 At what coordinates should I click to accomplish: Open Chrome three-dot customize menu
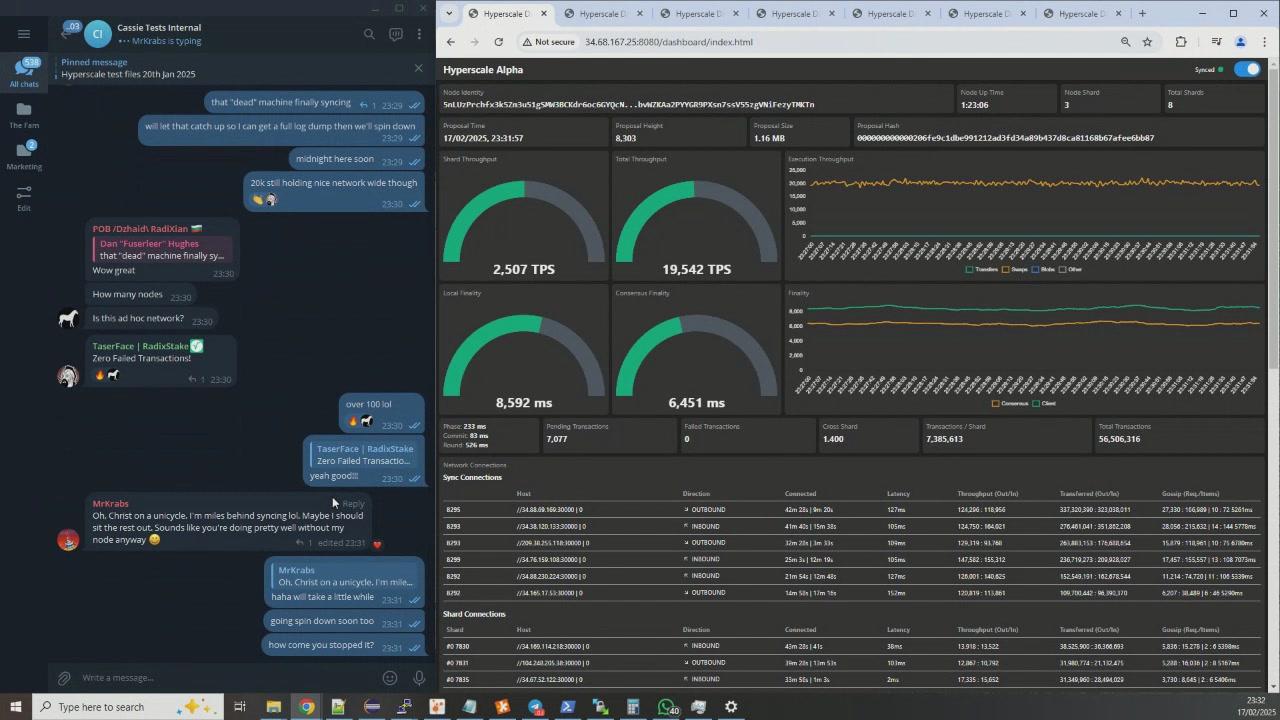[x=1263, y=42]
